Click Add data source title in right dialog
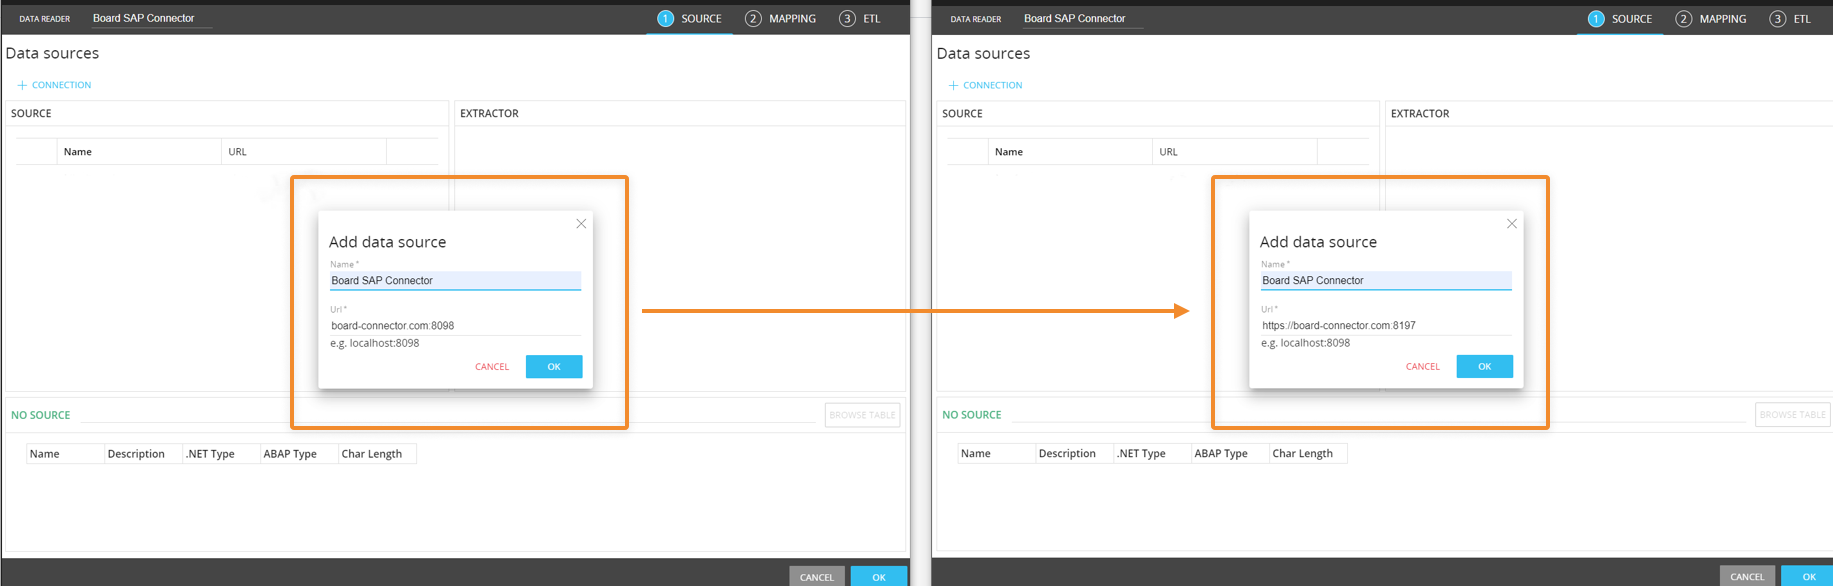This screenshot has width=1833, height=586. tap(1319, 242)
